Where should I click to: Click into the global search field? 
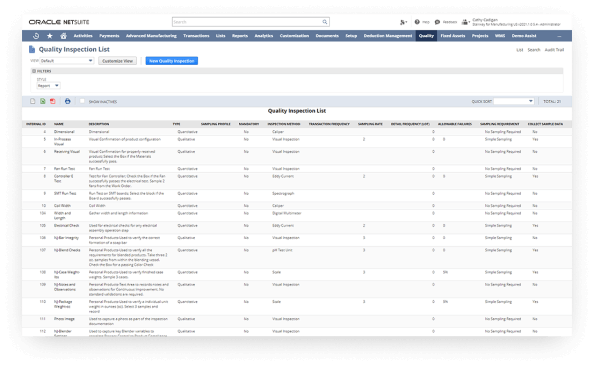point(247,22)
